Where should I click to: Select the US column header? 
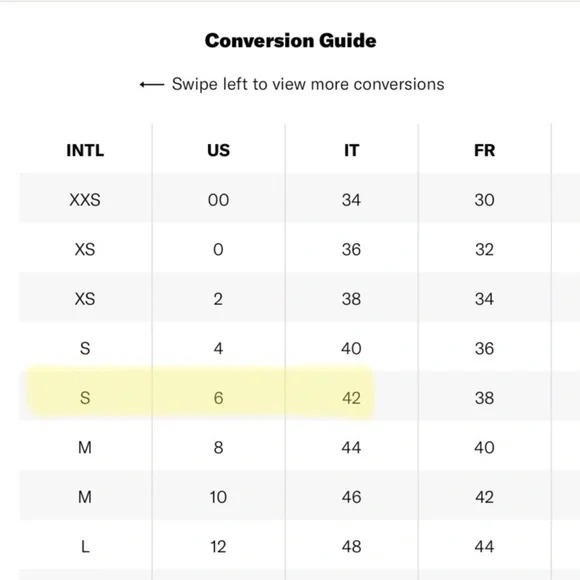[x=219, y=151]
